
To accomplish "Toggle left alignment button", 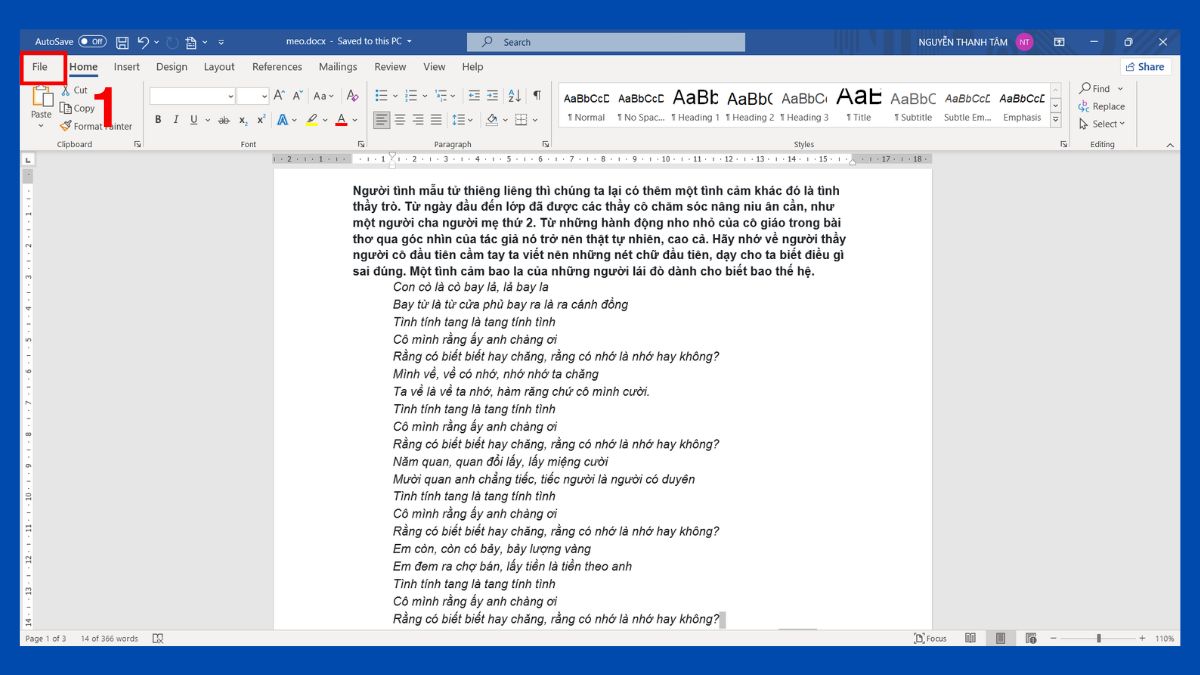I will pos(382,119).
